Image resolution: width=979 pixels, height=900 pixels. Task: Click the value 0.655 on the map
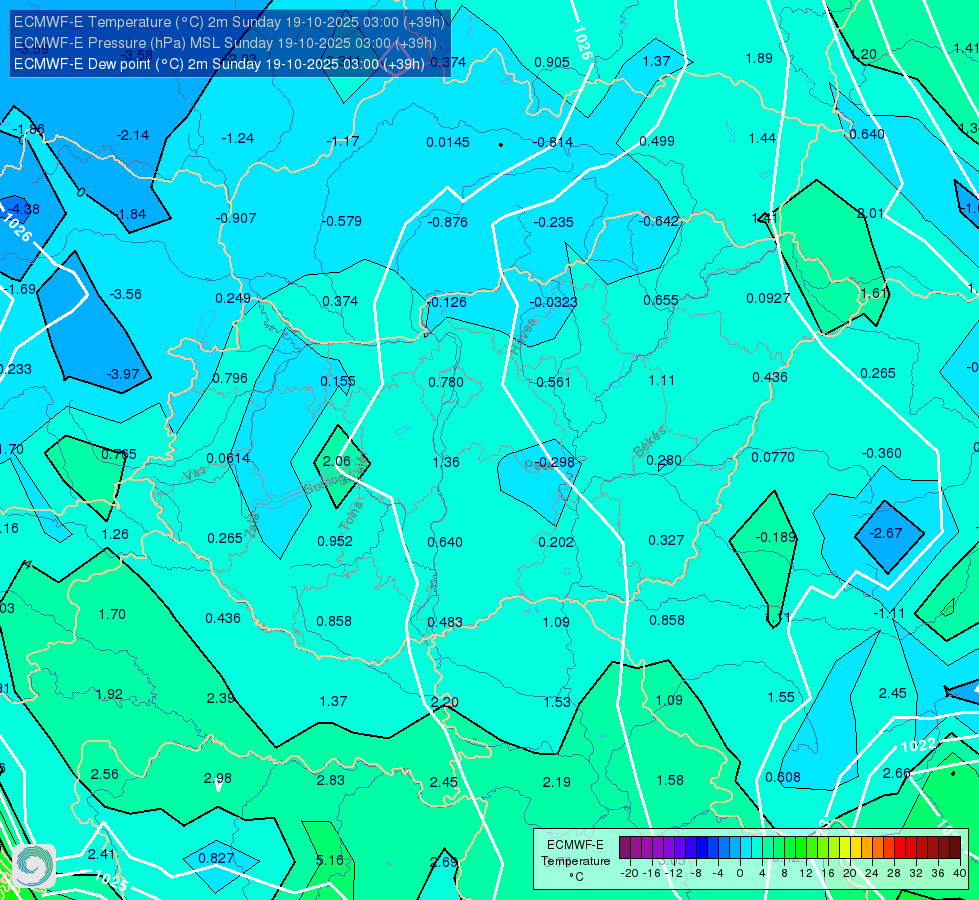(x=661, y=300)
